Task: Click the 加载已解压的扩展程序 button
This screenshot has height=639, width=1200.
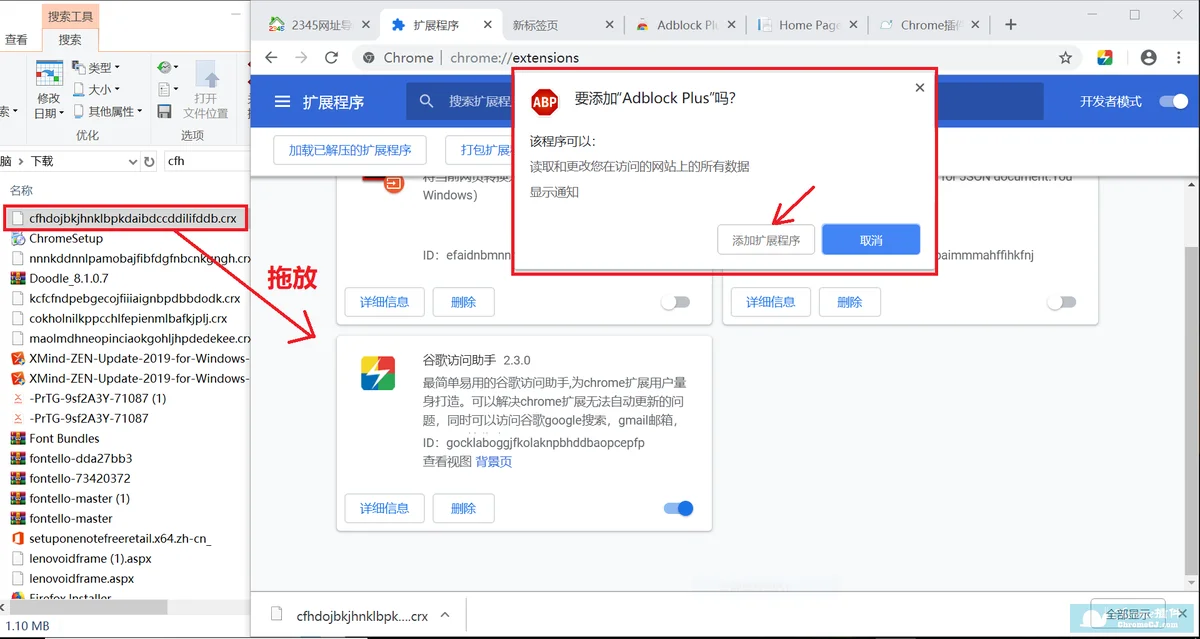Action: [x=350, y=150]
